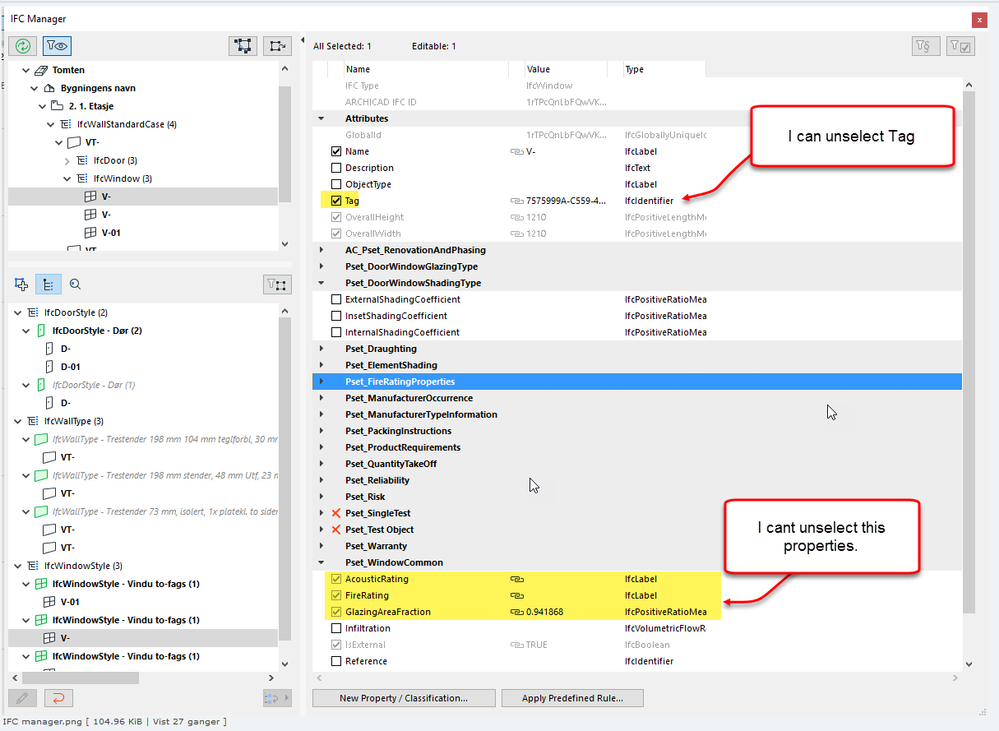Click the Value column header

point(558,69)
